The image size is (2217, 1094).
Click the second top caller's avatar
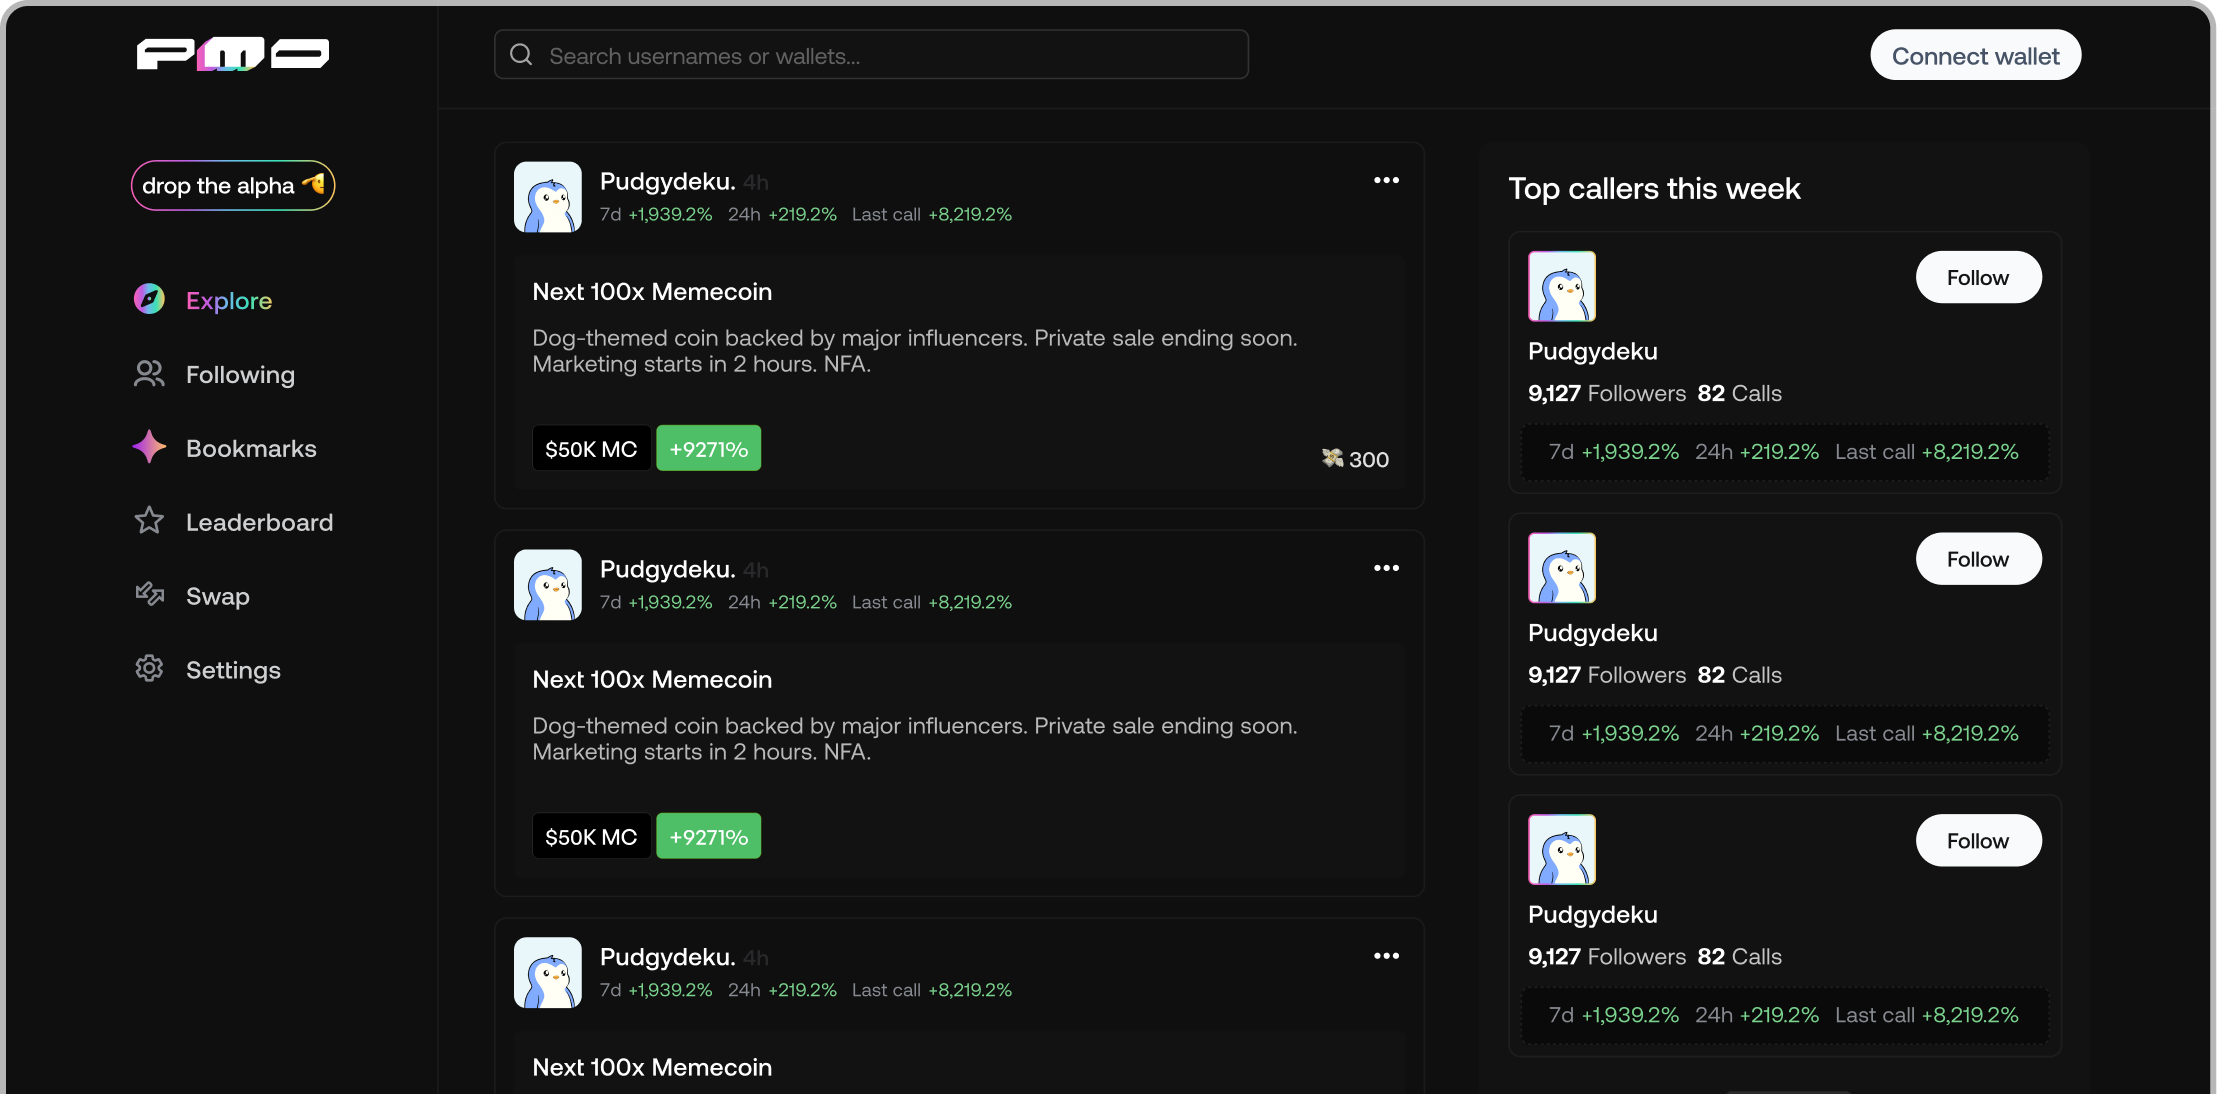coord(1562,568)
